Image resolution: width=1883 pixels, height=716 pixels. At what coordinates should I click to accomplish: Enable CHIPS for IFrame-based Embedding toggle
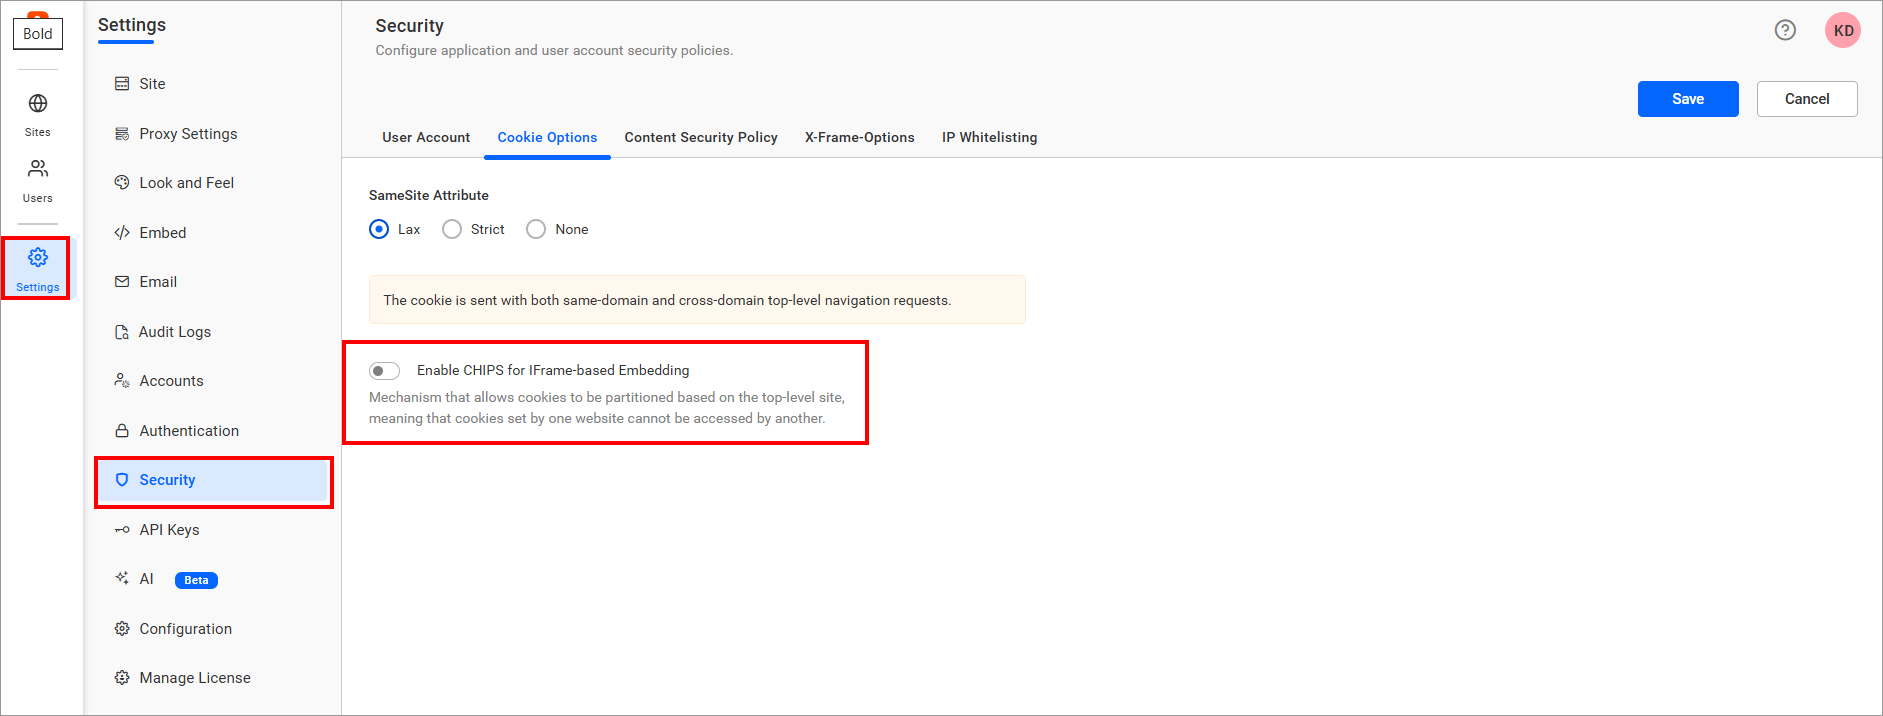(x=384, y=371)
